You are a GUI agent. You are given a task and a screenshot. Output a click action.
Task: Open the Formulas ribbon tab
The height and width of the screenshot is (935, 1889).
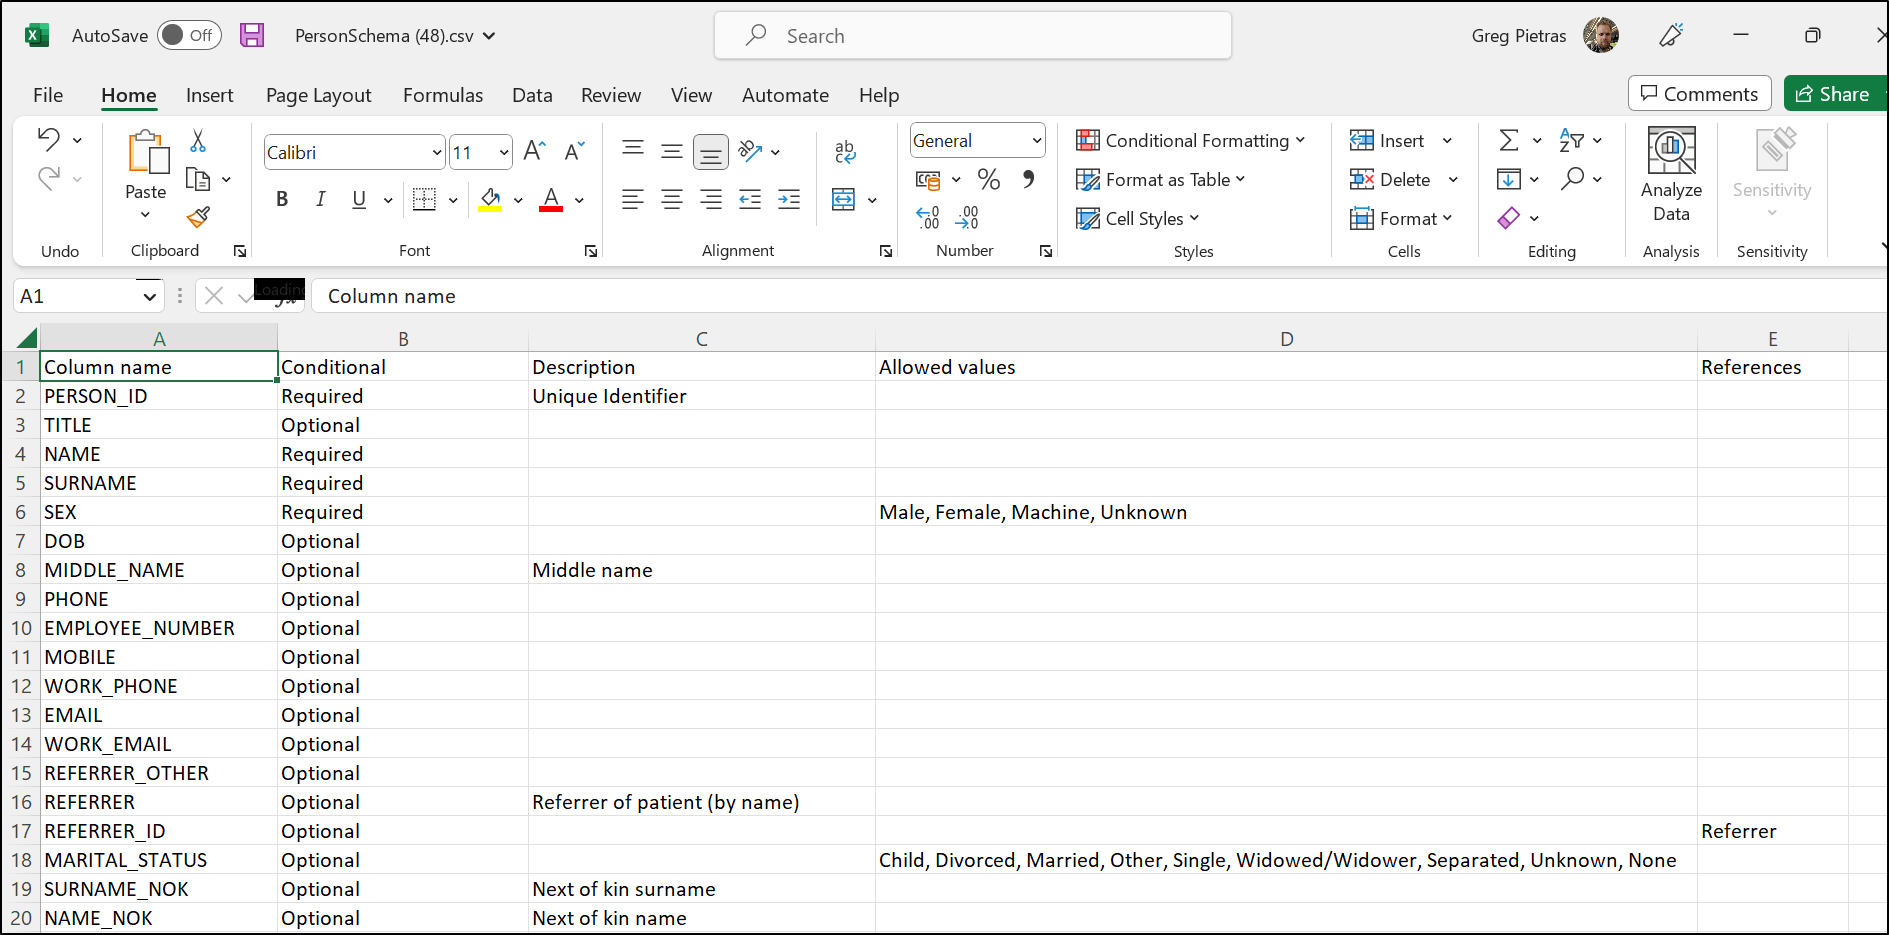tap(442, 95)
